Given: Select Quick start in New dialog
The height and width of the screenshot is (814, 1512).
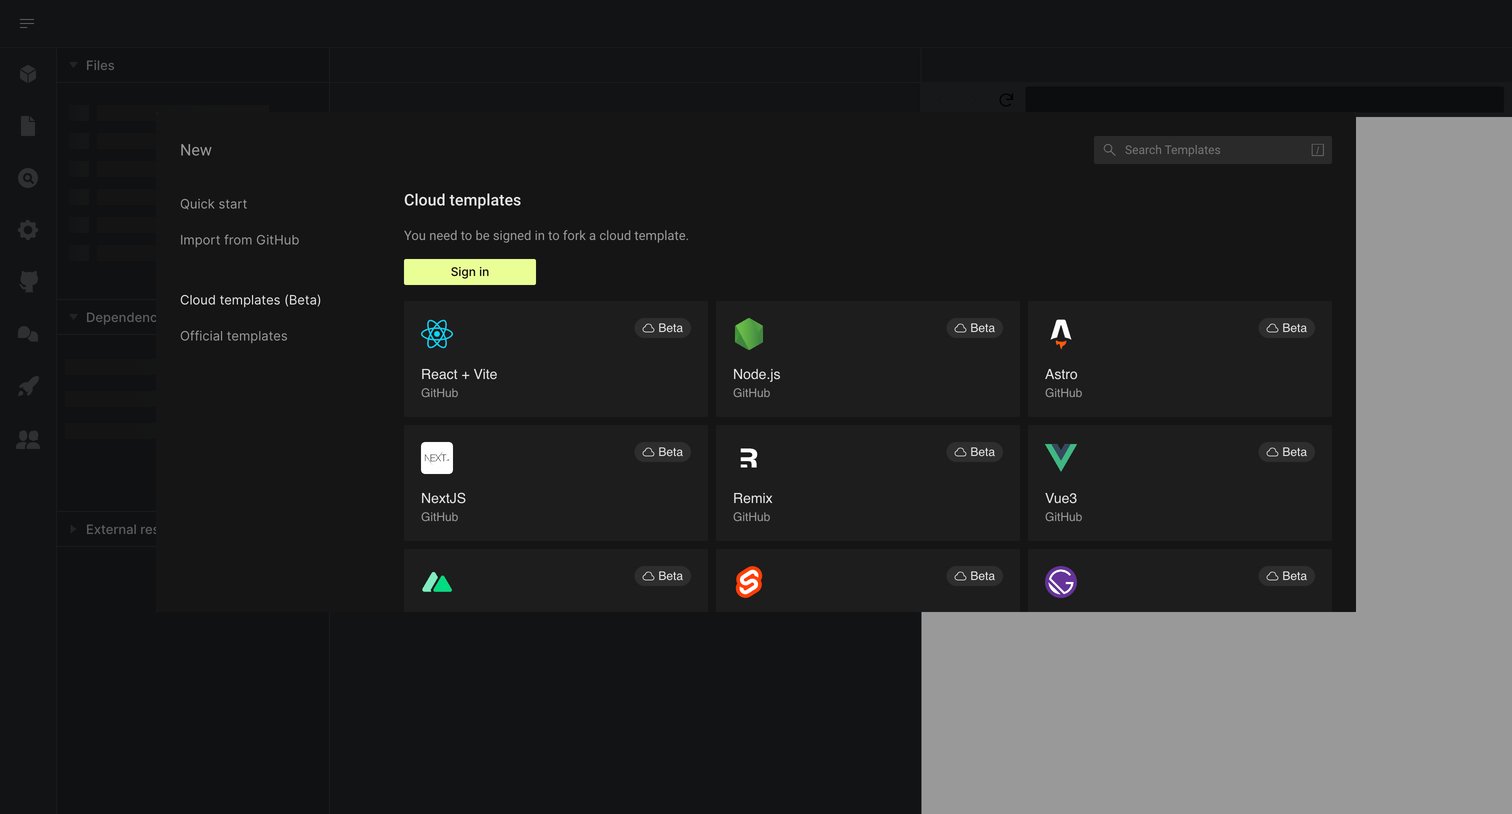Looking at the screenshot, I should pyautogui.click(x=213, y=204).
